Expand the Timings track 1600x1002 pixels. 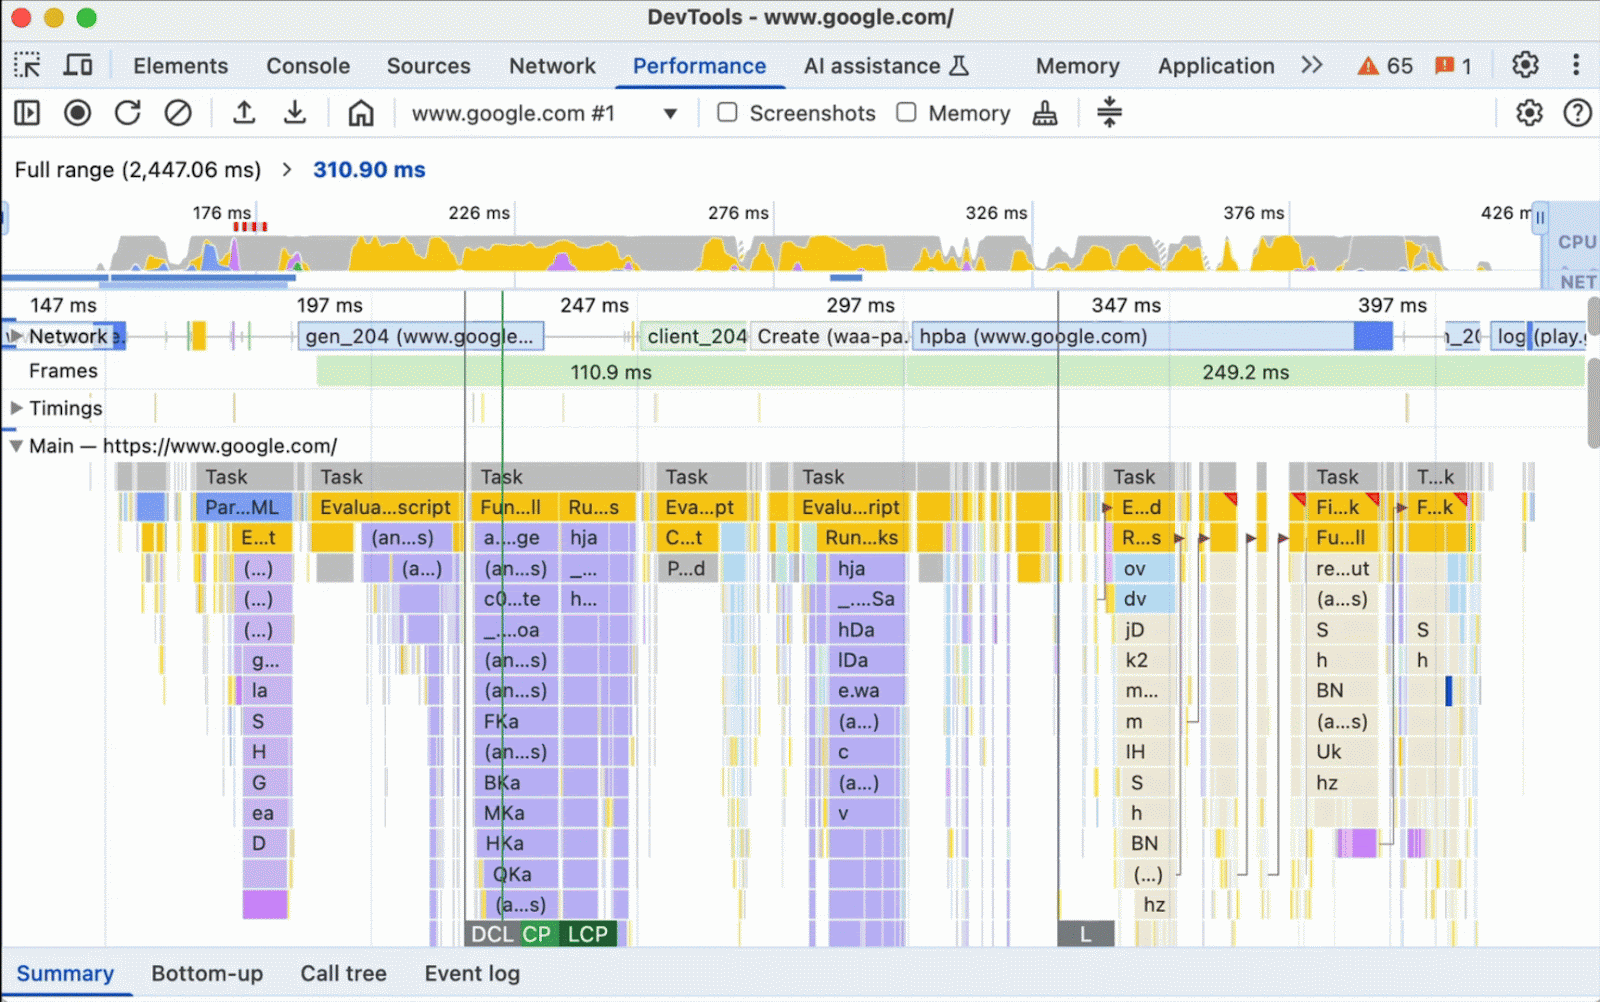[x=16, y=408]
